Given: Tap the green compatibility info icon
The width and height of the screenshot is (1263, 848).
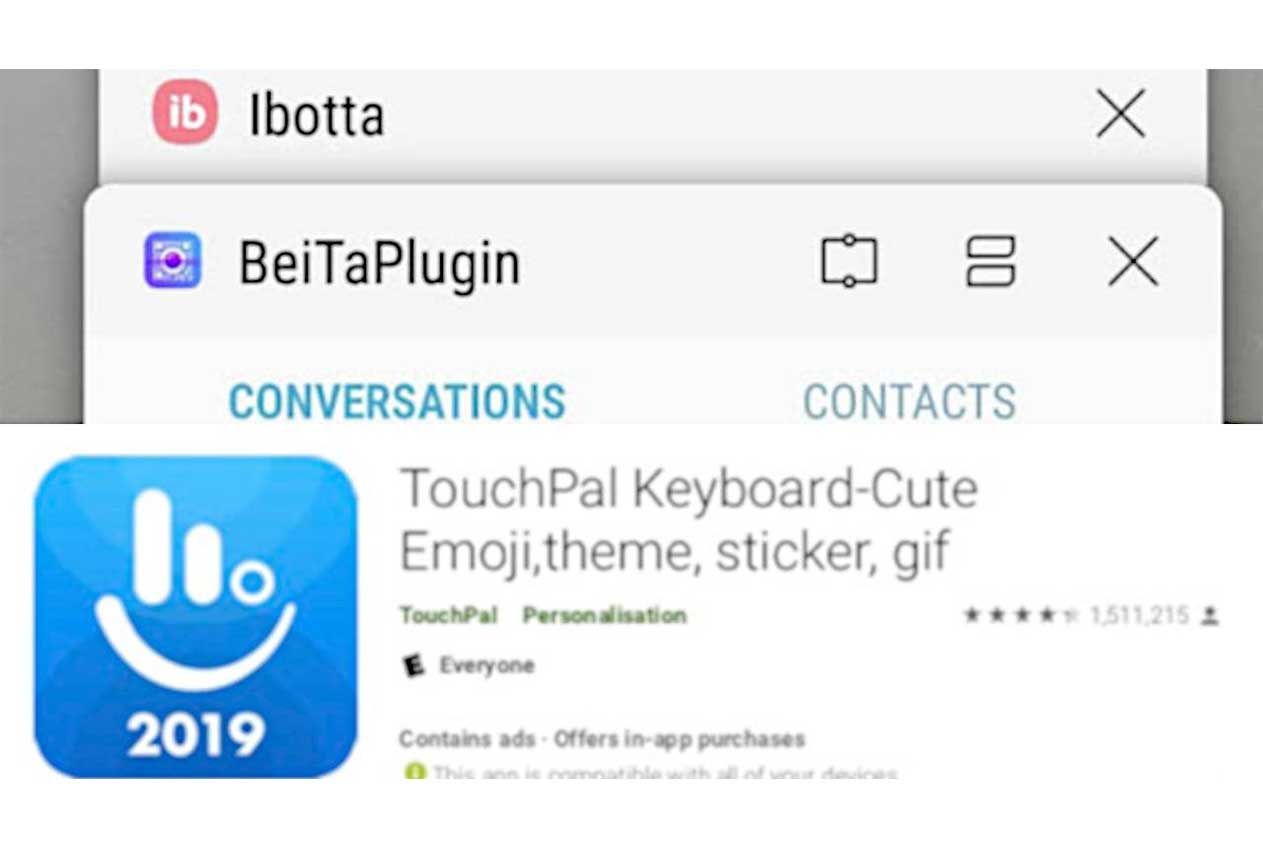Looking at the screenshot, I should pos(413,773).
